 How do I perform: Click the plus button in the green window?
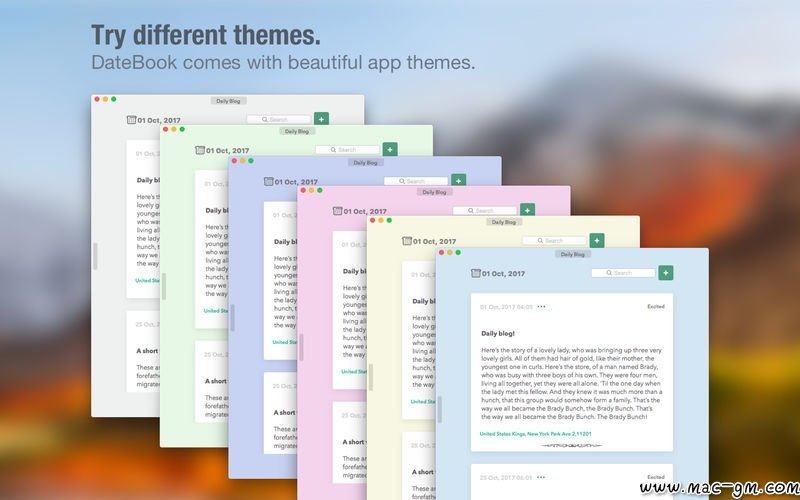[x=390, y=149]
